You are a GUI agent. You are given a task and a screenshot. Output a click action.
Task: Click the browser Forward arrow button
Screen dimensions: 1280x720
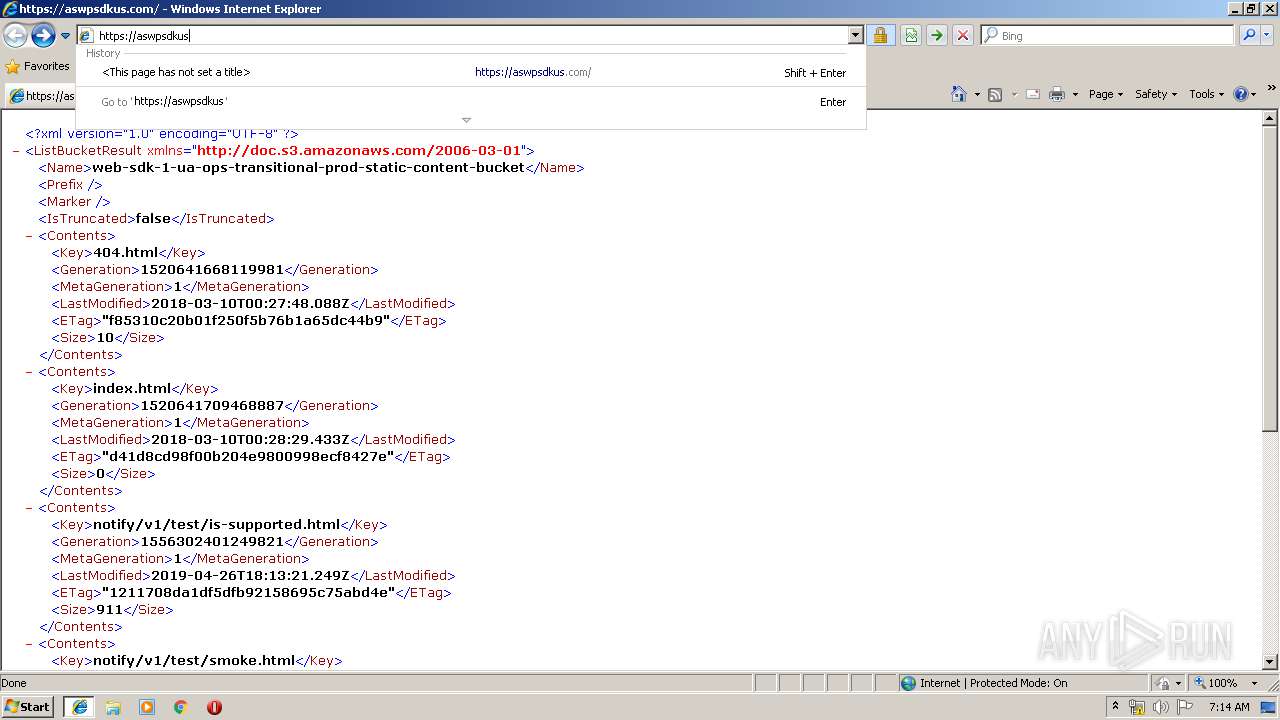tap(43, 36)
